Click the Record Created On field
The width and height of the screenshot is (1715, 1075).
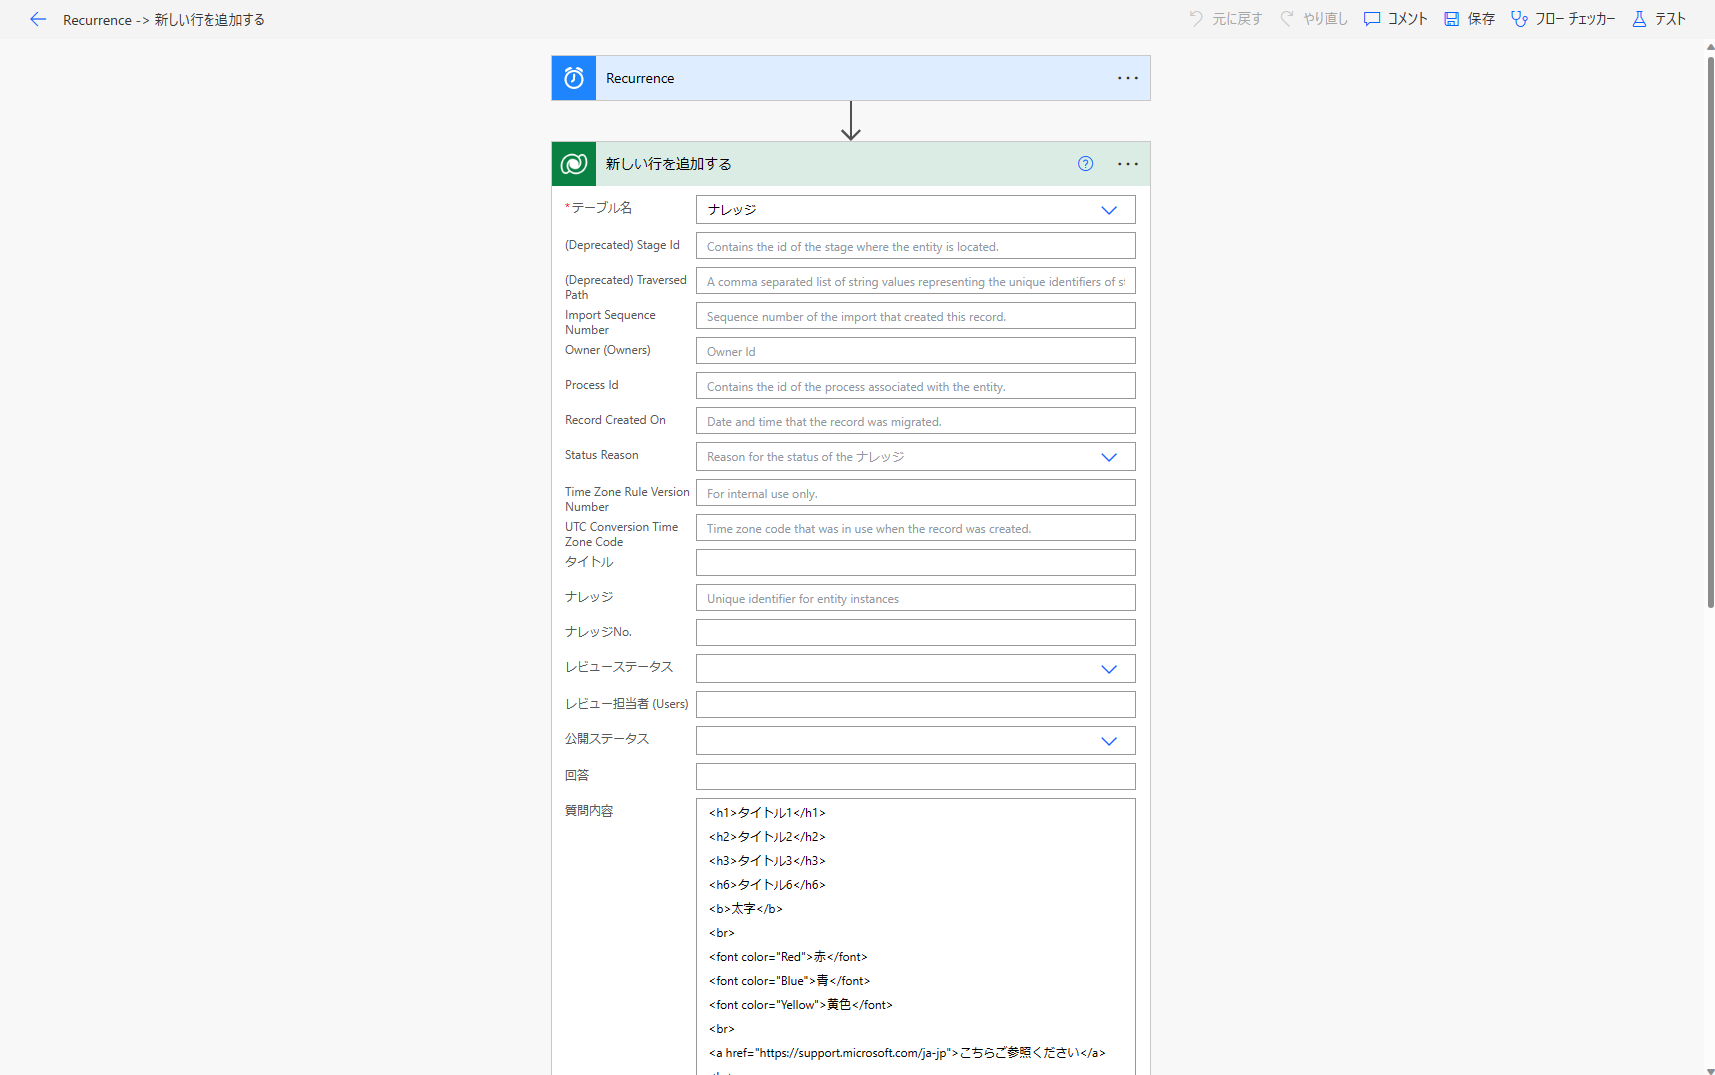pos(916,421)
